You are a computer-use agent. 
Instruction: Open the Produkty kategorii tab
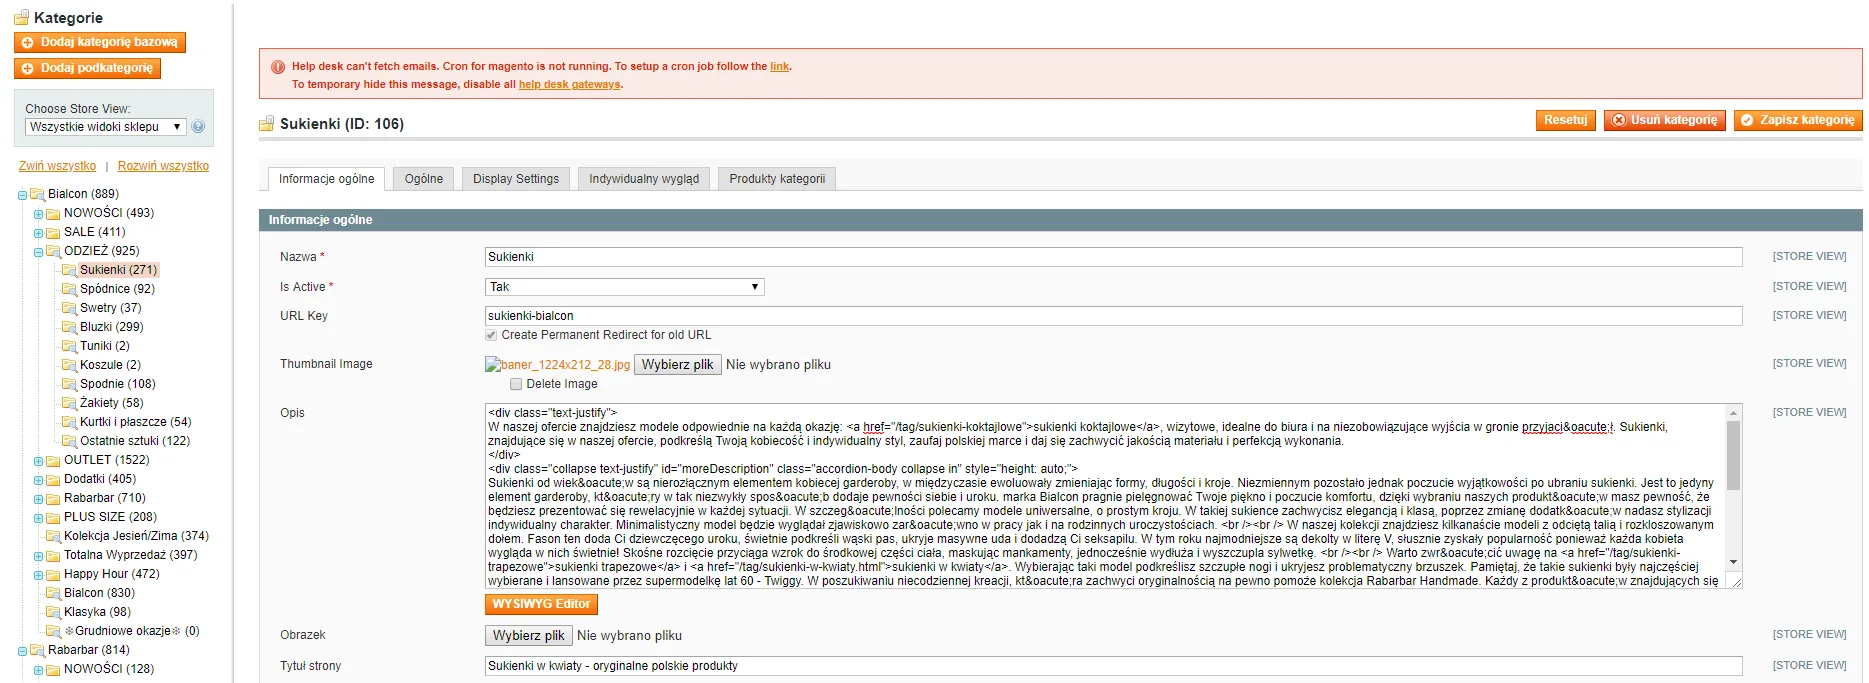tap(777, 179)
